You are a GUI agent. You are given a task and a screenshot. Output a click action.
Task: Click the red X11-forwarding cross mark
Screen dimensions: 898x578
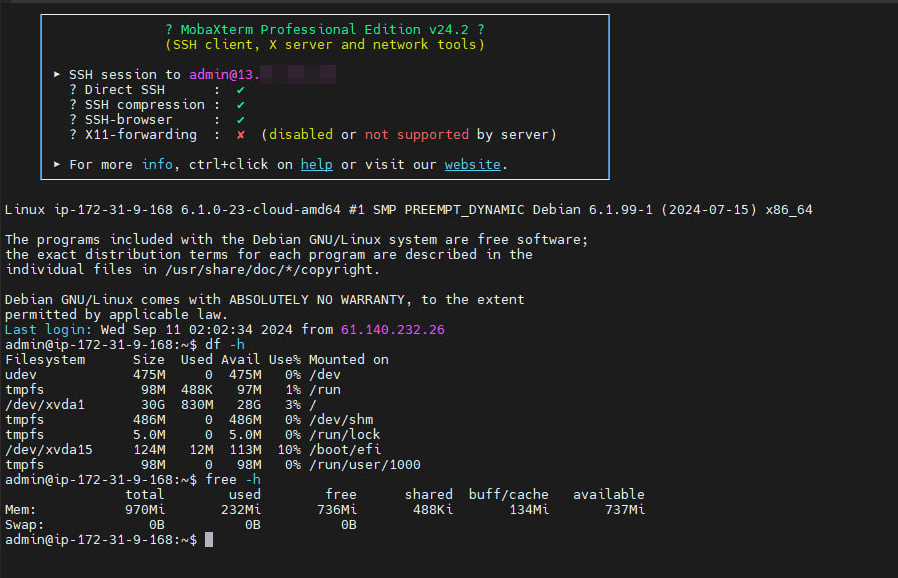click(241, 135)
